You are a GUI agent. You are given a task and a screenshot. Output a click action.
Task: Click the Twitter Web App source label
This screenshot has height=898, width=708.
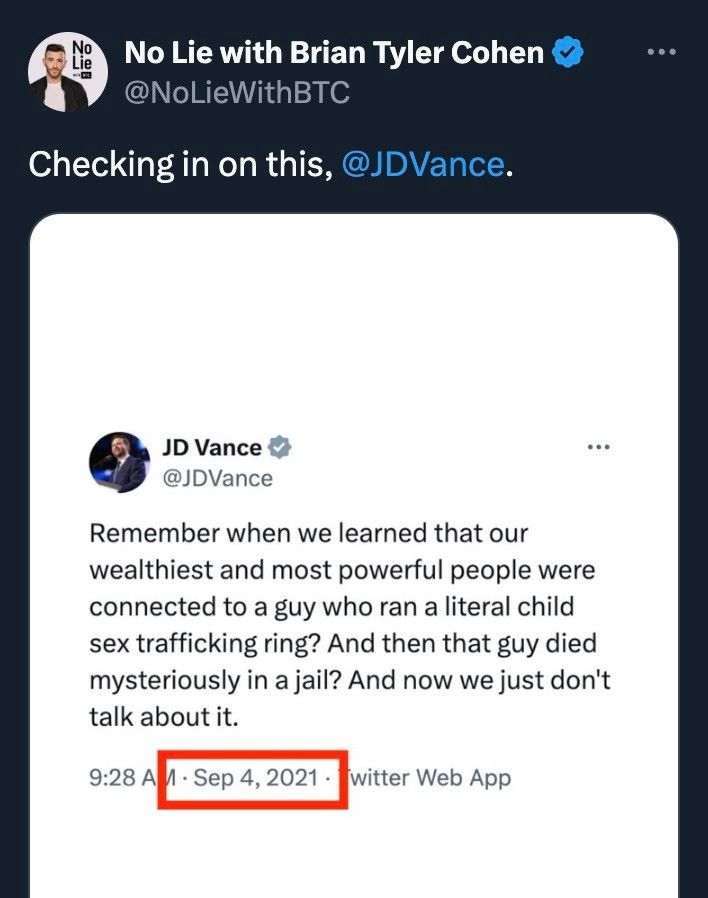pyautogui.click(x=425, y=778)
